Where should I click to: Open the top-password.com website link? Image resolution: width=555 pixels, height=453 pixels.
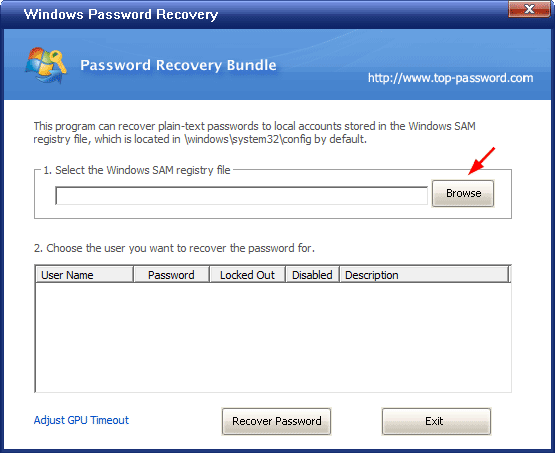click(450, 78)
